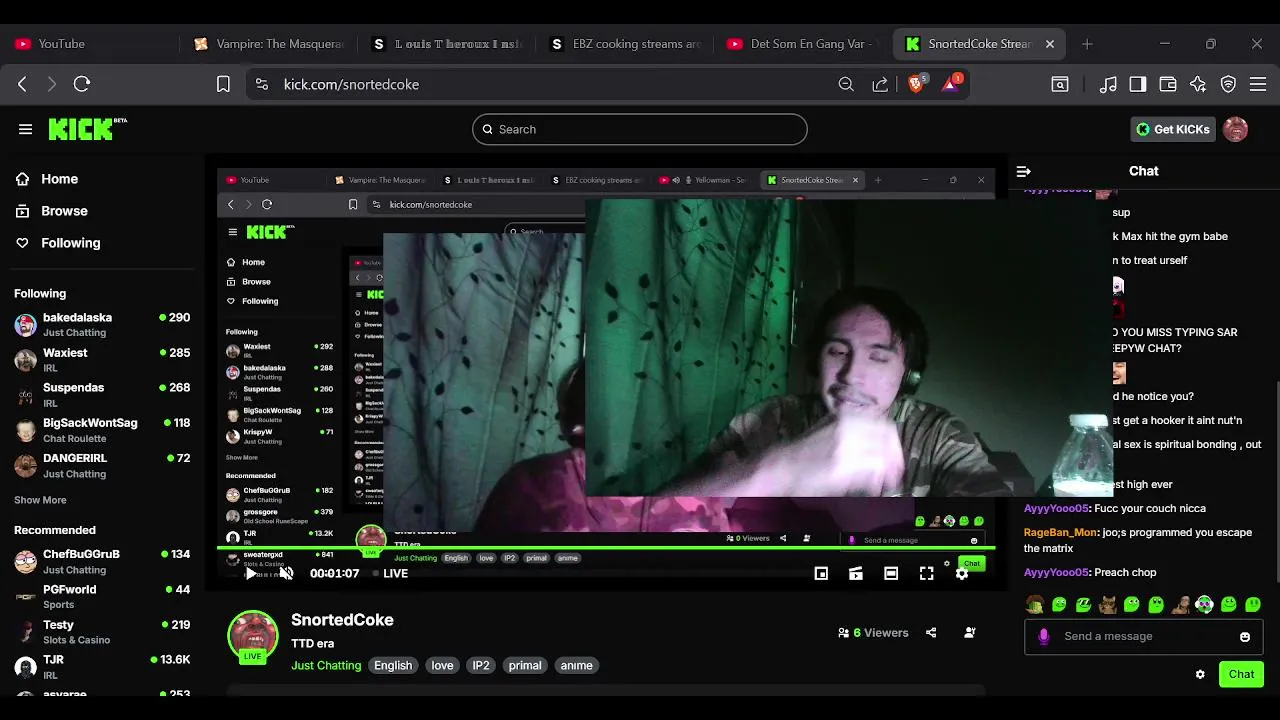Select the primal tag
Viewport: 1280px width, 720px height.
tap(525, 665)
